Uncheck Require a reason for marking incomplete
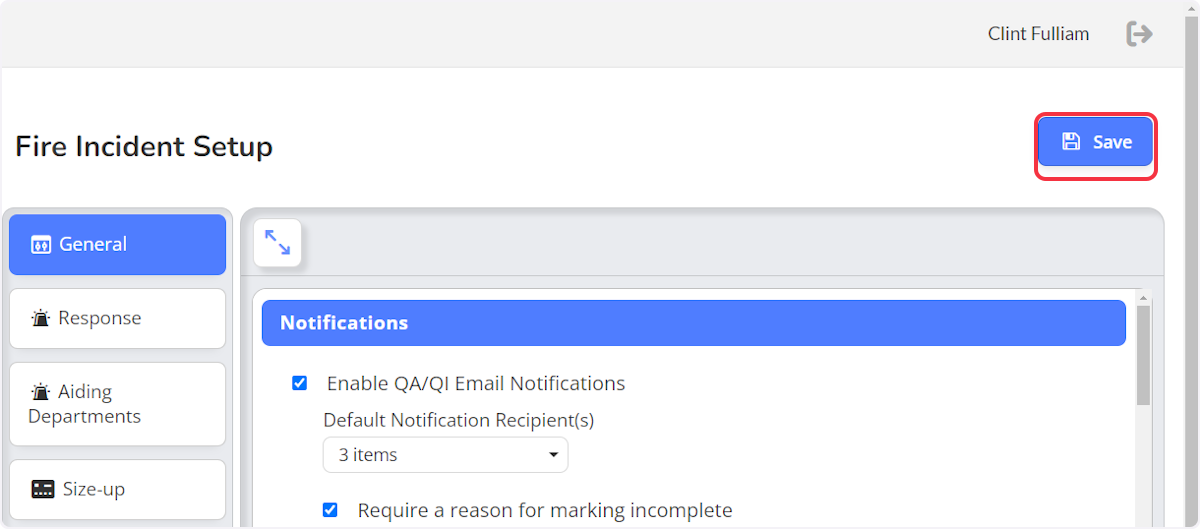 click(x=330, y=510)
